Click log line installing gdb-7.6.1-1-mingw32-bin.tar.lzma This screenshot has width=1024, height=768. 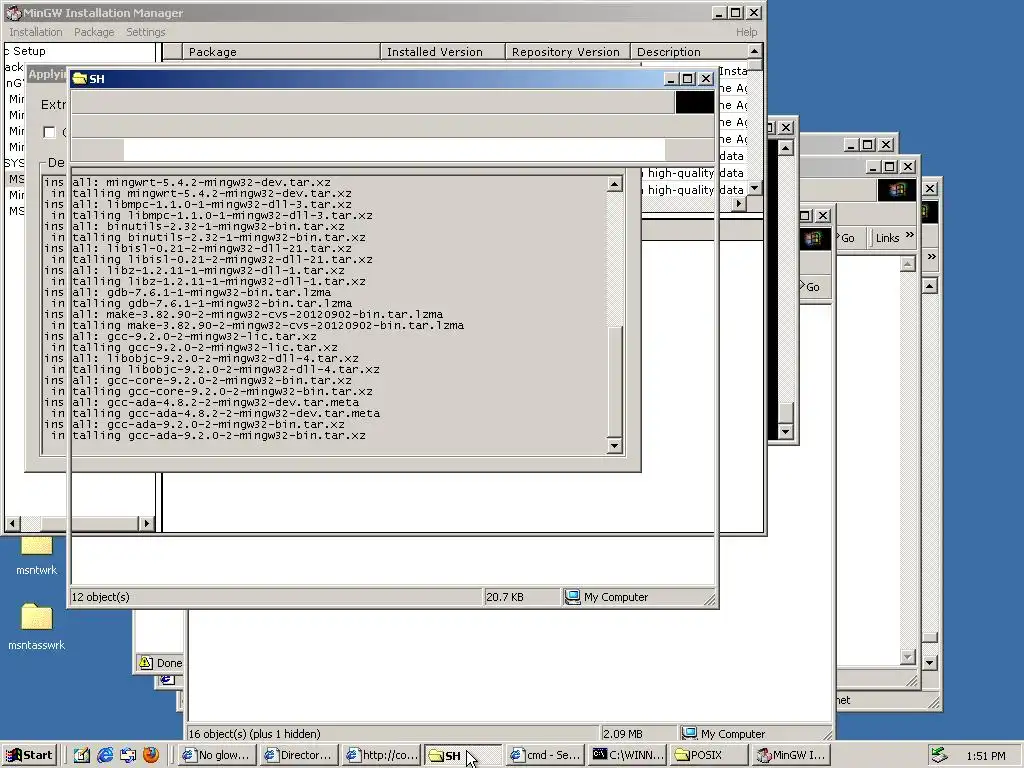[x=202, y=304]
